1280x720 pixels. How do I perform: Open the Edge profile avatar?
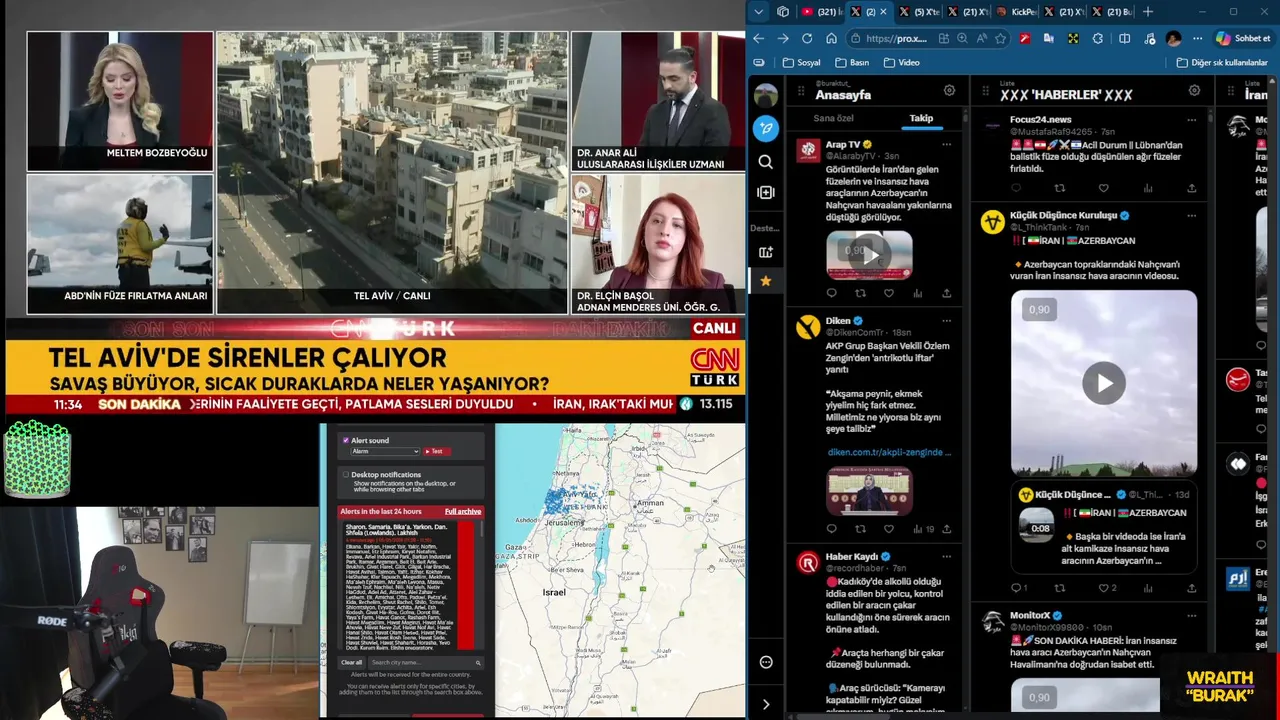click(1173, 38)
